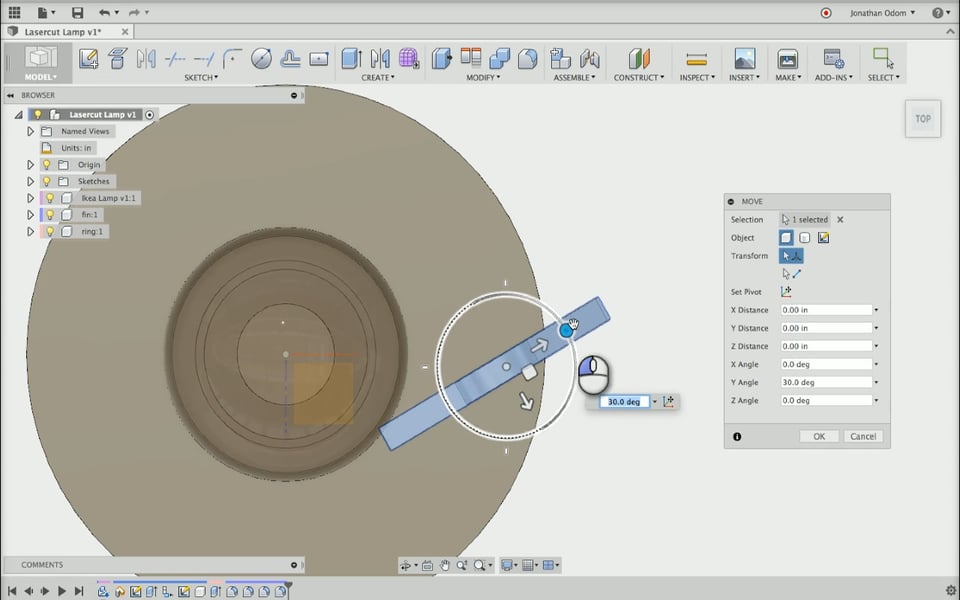Screen dimensions: 960x600
Task: Open the Y Angle value dropdown arrow
Action: (x=876, y=383)
